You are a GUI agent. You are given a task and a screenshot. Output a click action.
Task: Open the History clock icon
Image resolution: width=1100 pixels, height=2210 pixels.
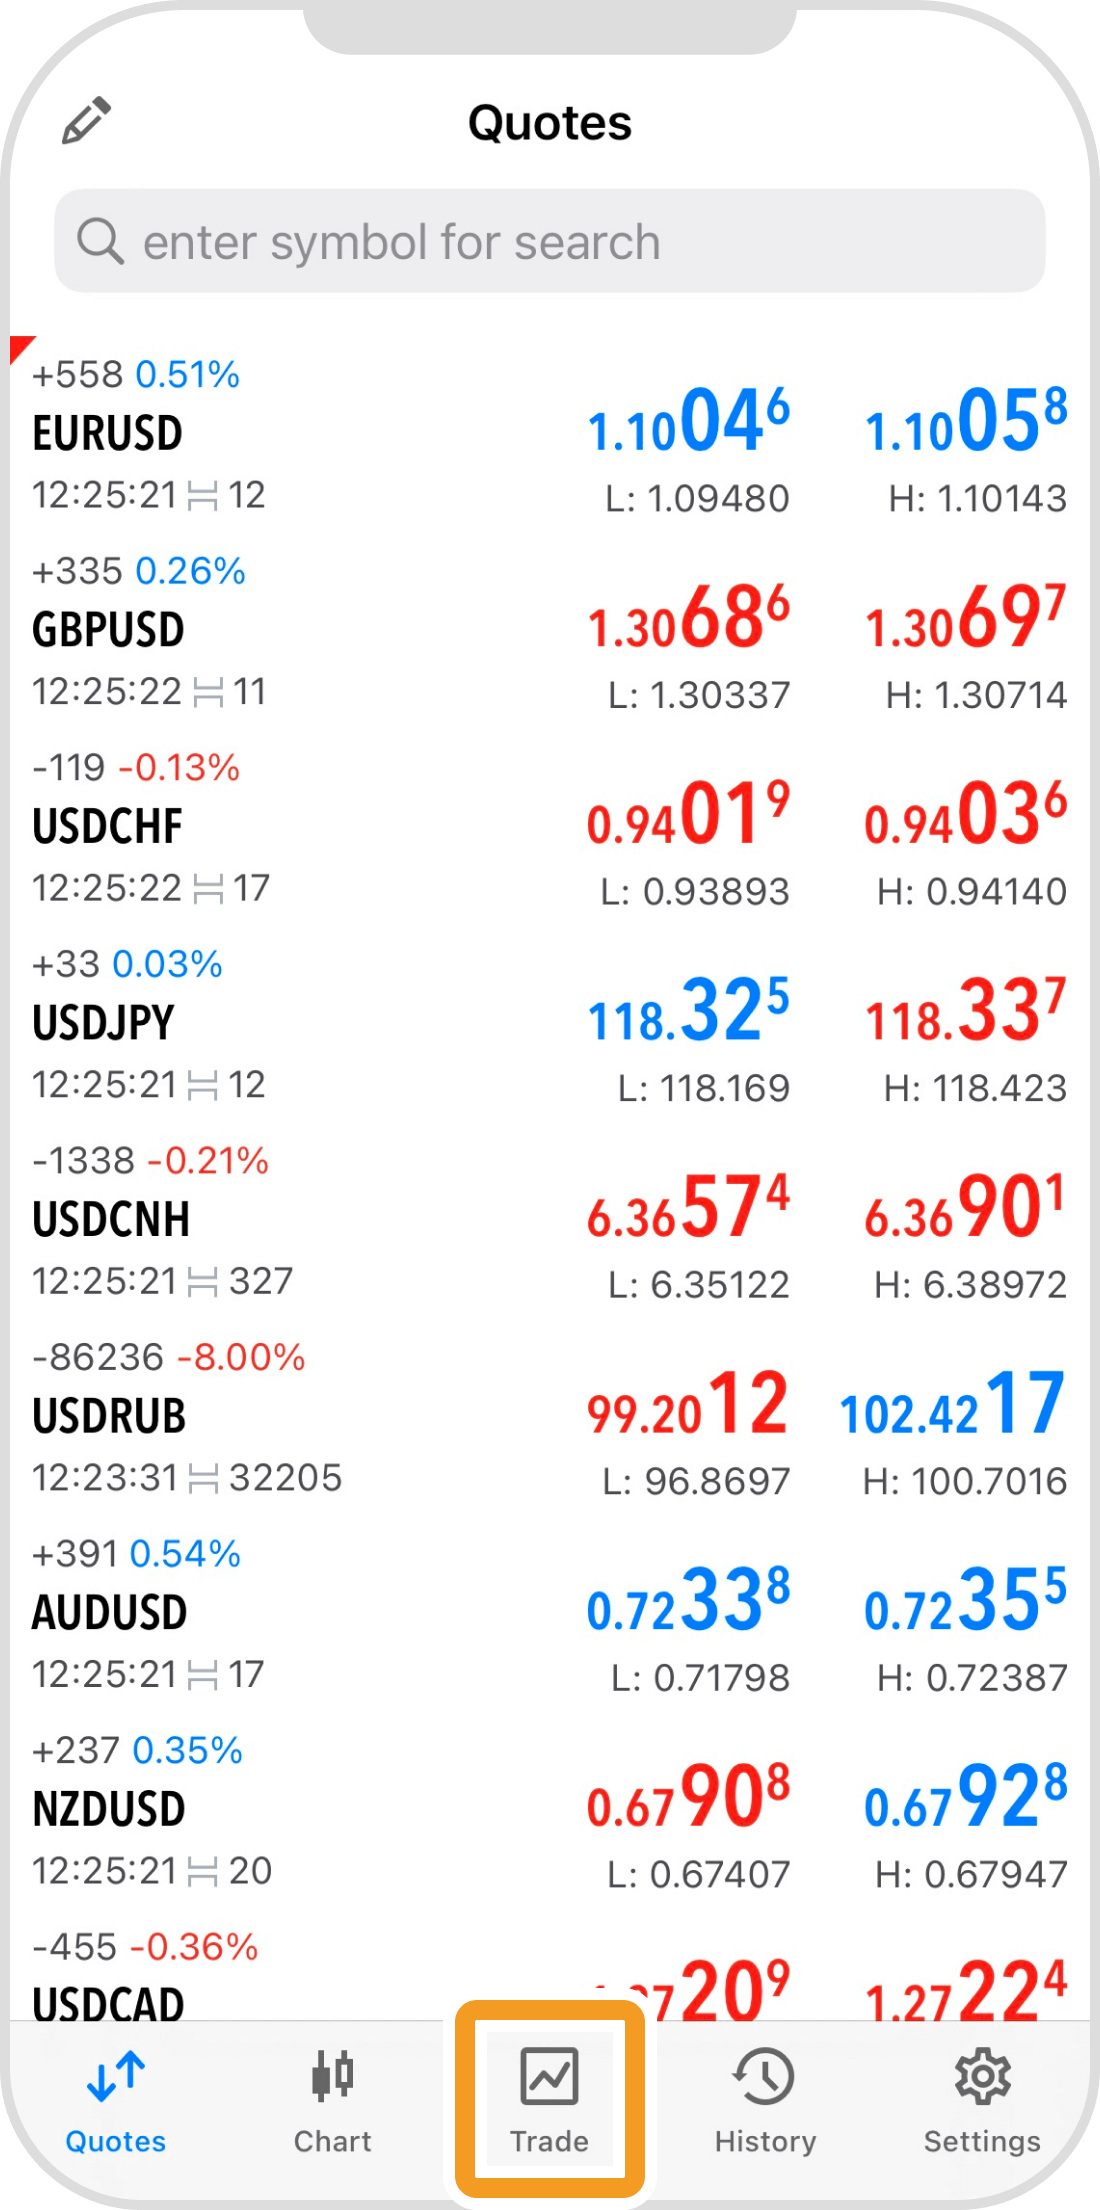pyautogui.click(x=765, y=2076)
